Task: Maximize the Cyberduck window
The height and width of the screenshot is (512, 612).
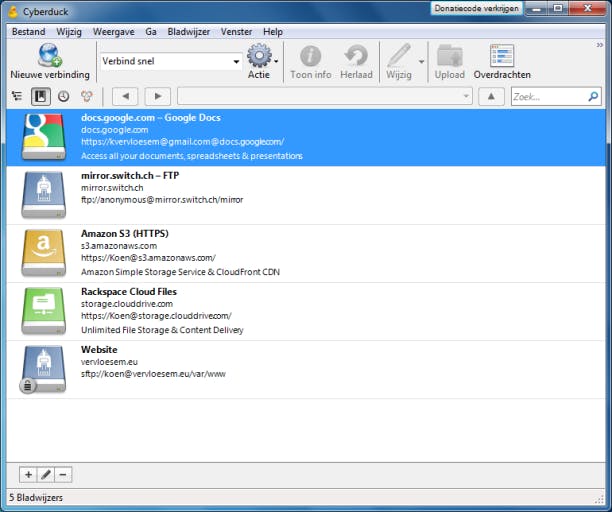Action: coord(558,8)
